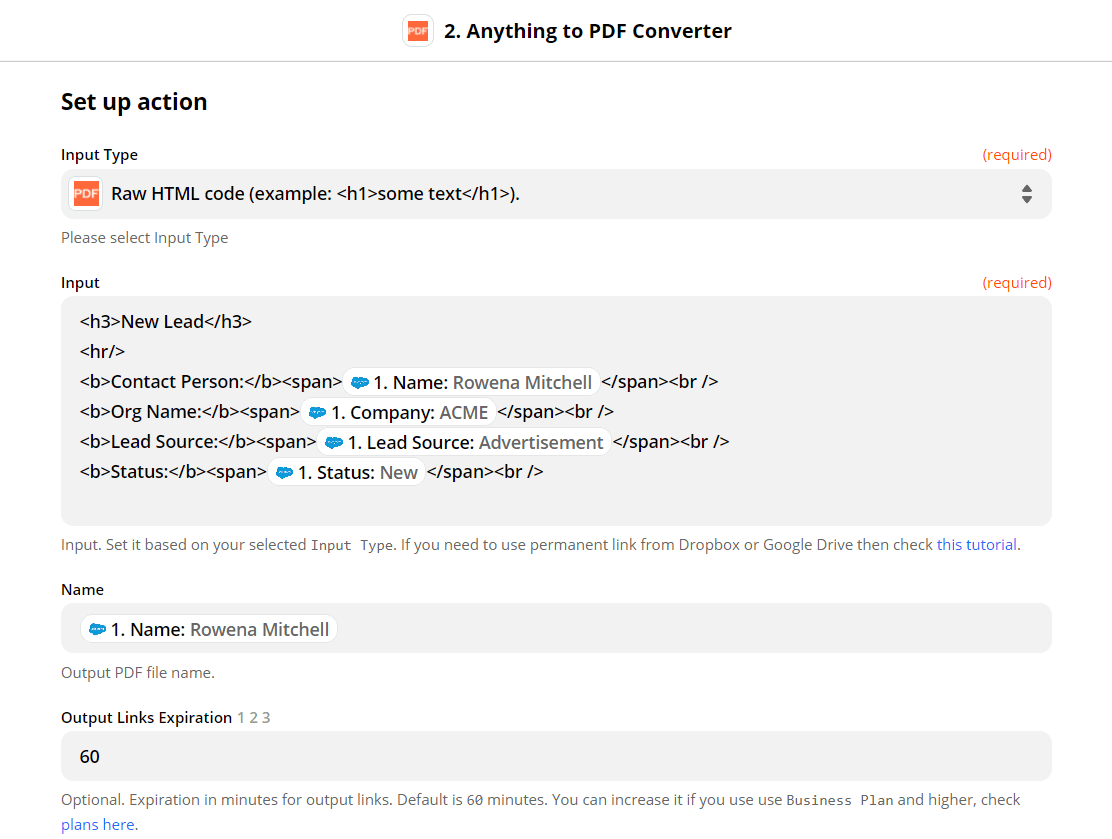Viewport: 1112px width, 839px height.
Task: Click the token icon inside the Name field pill
Action: tap(98, 629)
